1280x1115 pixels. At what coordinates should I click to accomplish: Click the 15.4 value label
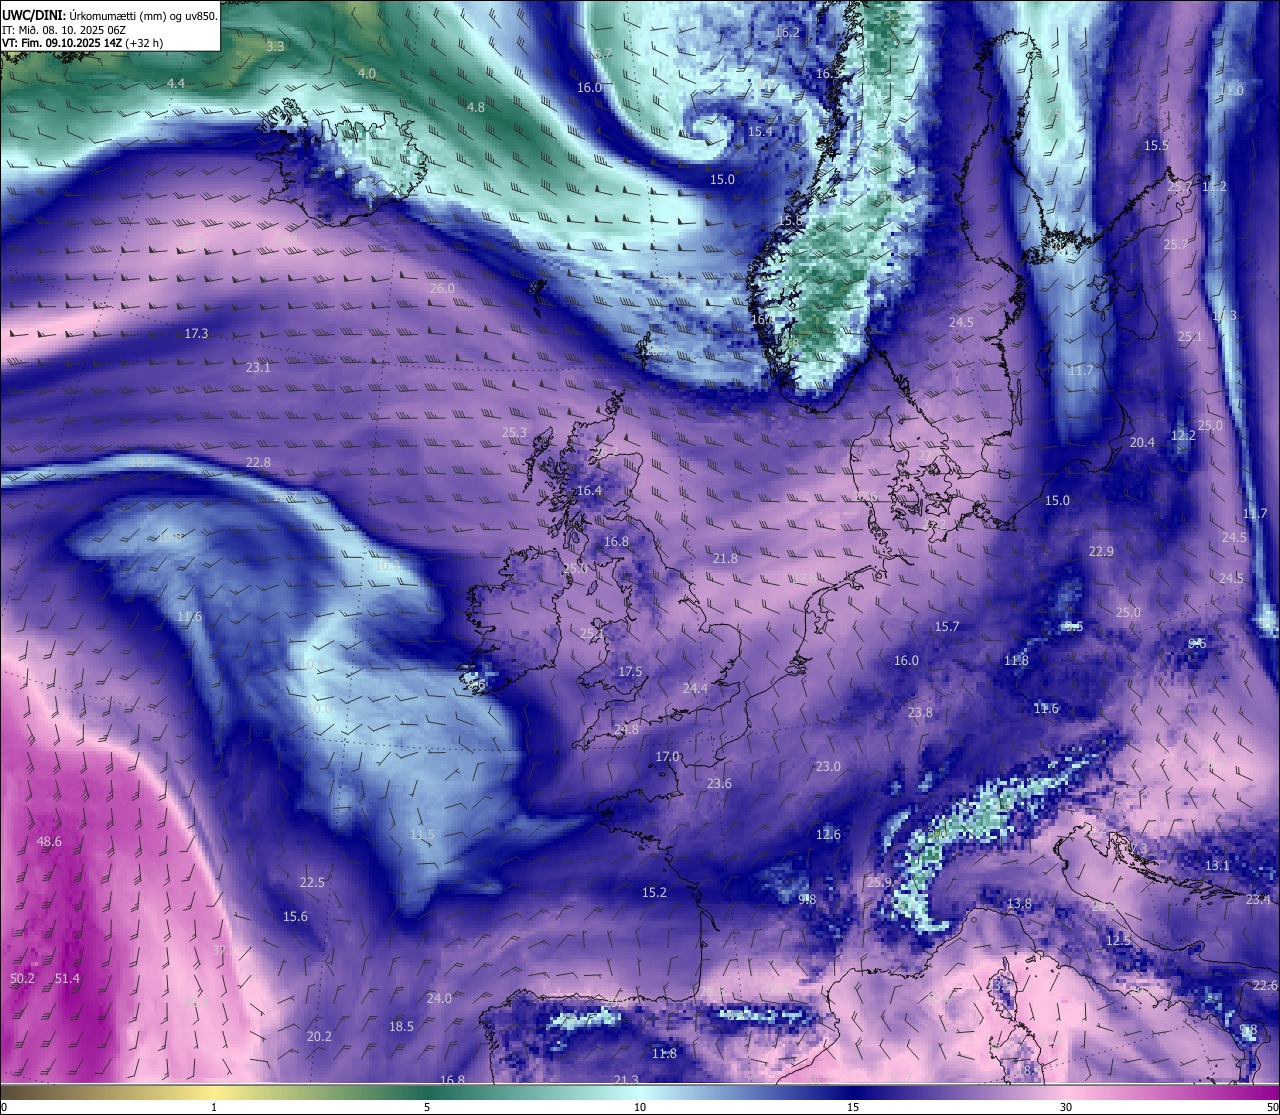pos(760,132)
